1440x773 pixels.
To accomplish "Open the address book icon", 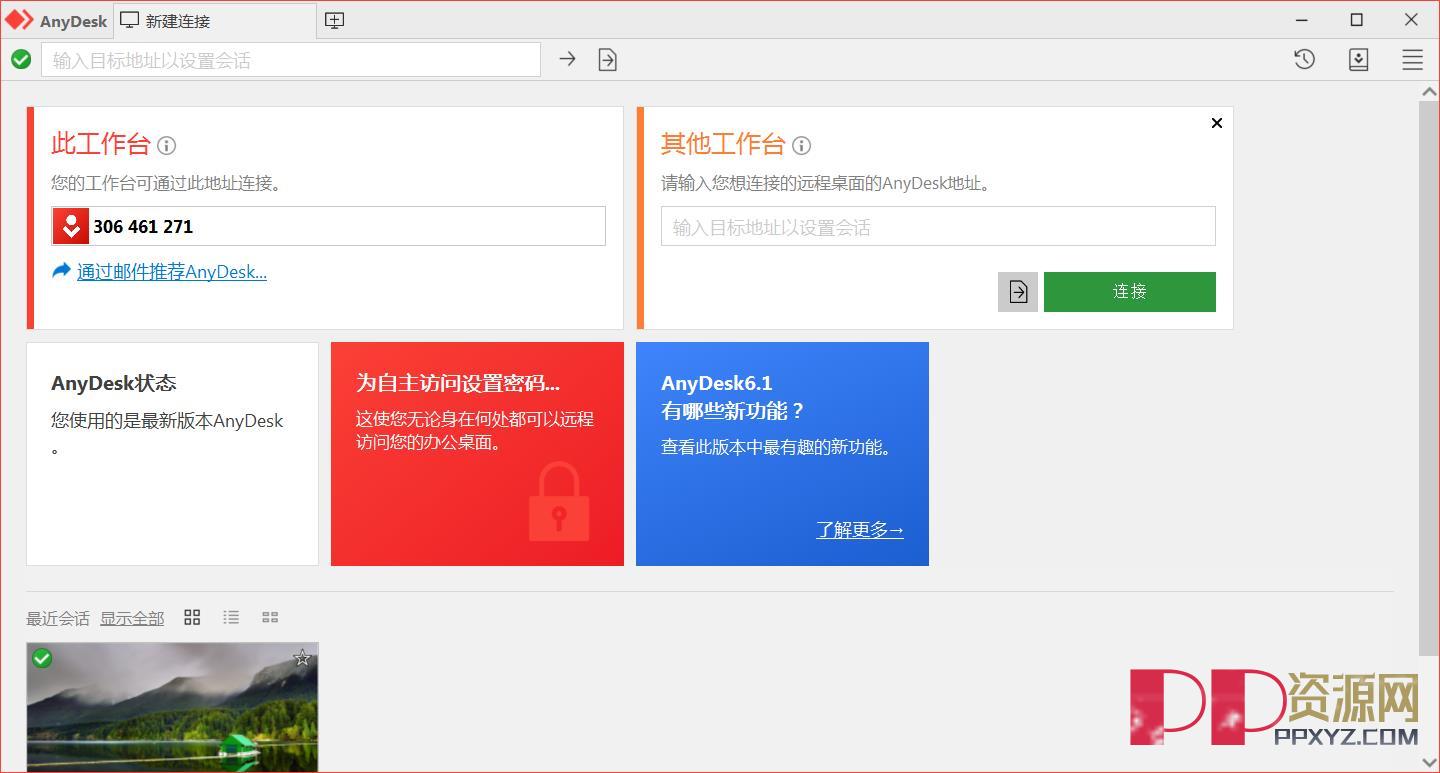I will click(x=1358, y=59).
